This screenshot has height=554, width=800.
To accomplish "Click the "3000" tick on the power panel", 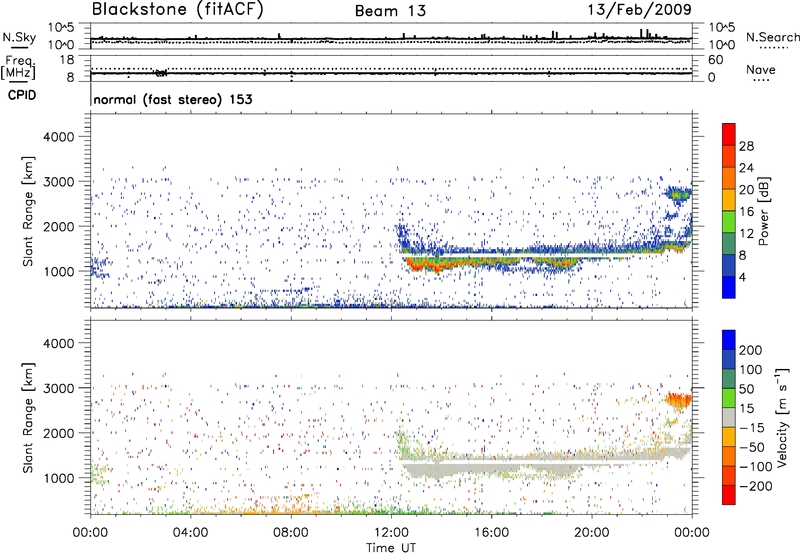I will (x=59, y=182).
